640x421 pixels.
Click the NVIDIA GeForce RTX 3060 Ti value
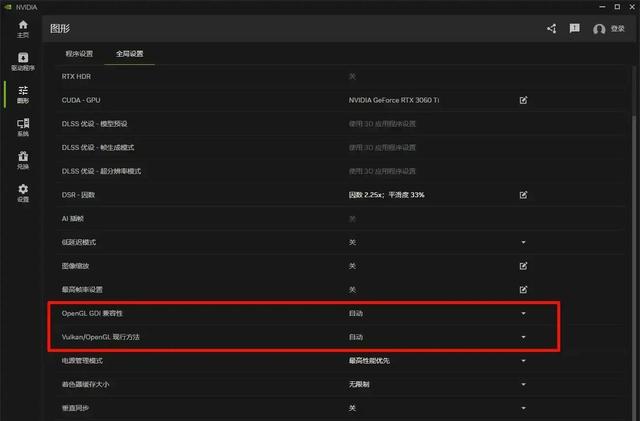pos(394,100)
